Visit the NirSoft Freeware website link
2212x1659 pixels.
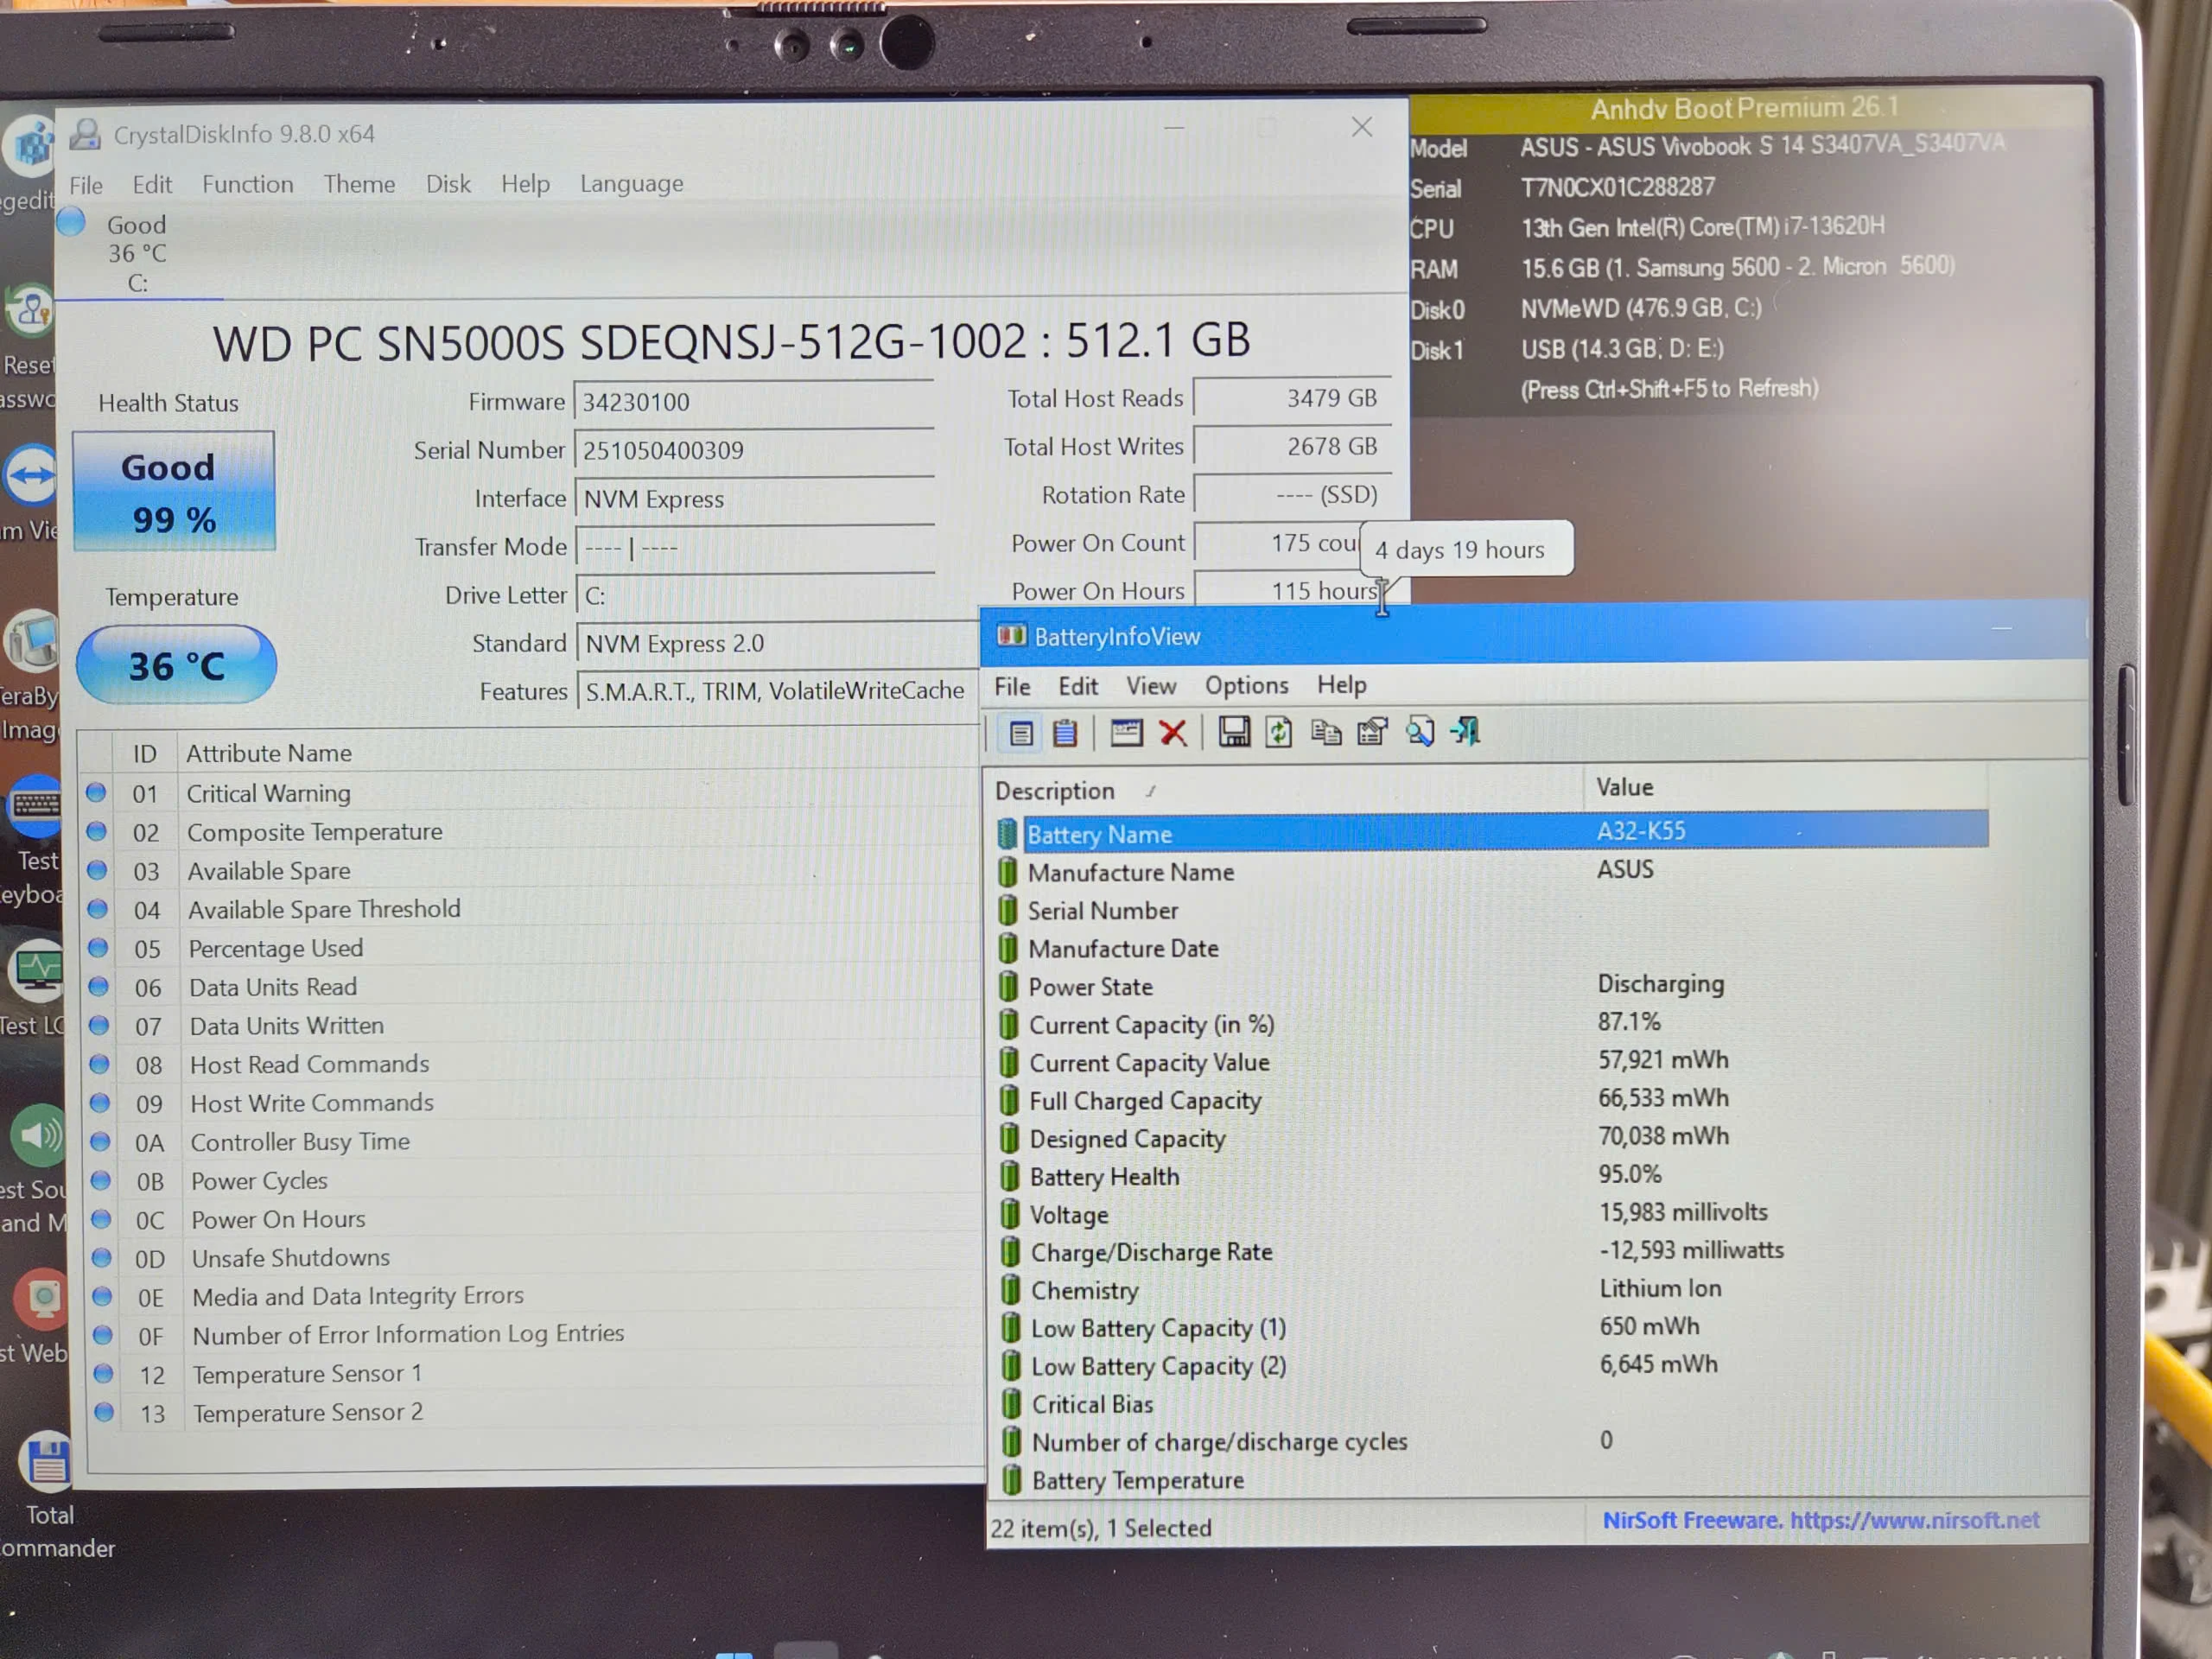[1820, 1521]
